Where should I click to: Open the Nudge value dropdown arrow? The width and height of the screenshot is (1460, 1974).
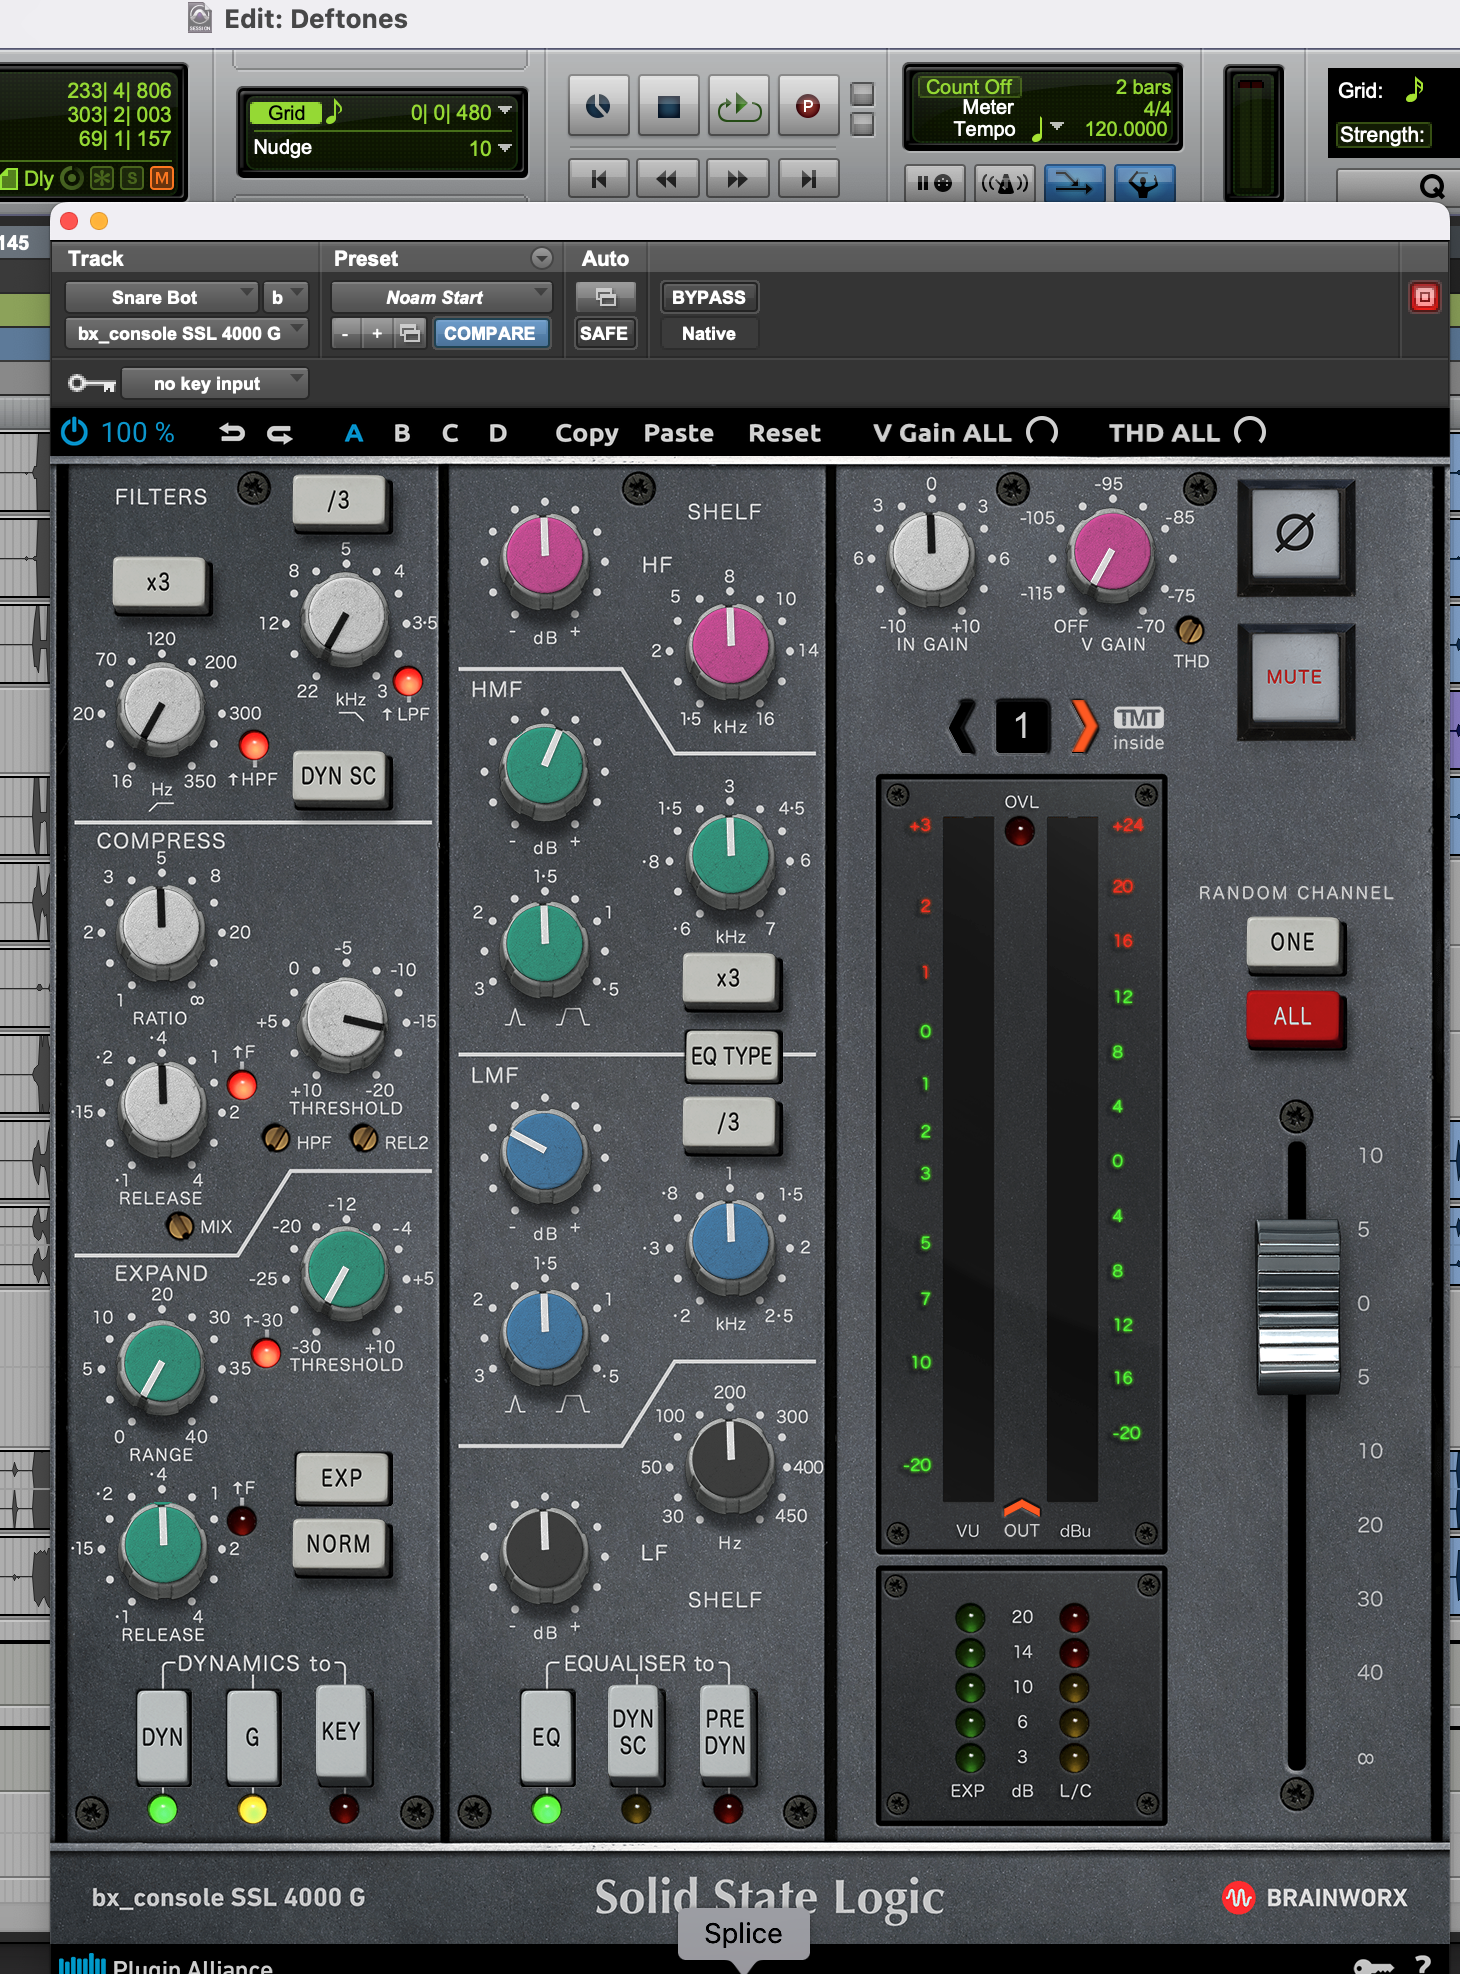click(x=504, y=147)
